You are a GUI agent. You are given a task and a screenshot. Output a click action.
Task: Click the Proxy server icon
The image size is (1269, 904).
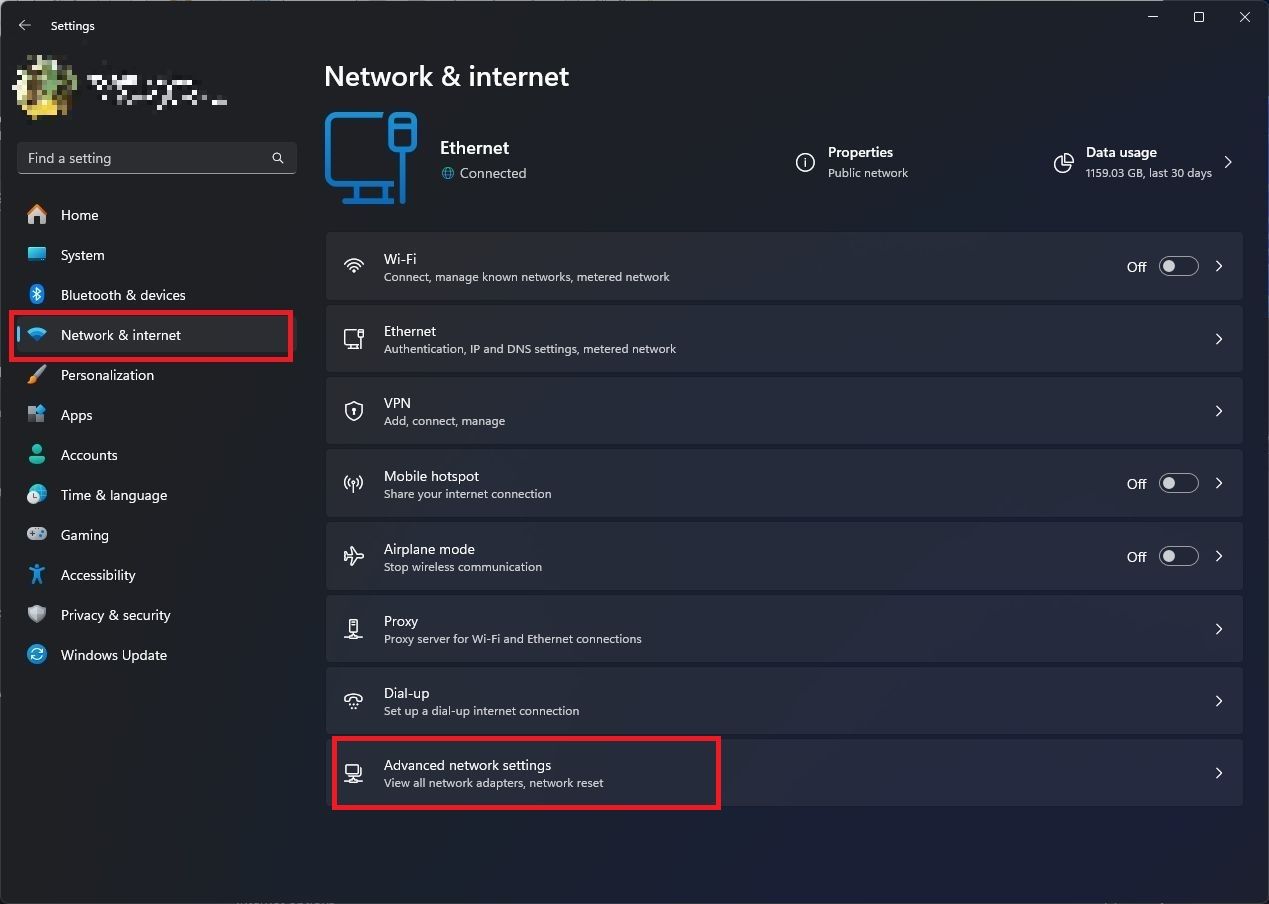pos(353,628)
